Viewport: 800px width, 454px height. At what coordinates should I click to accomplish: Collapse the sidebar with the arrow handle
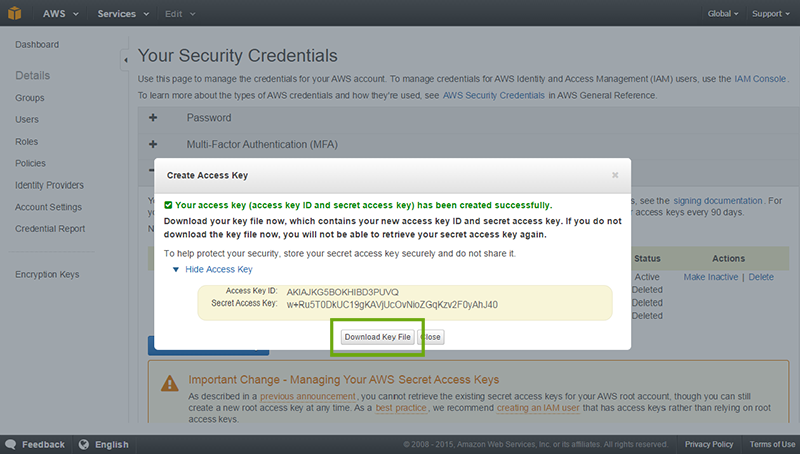point(126,60)
